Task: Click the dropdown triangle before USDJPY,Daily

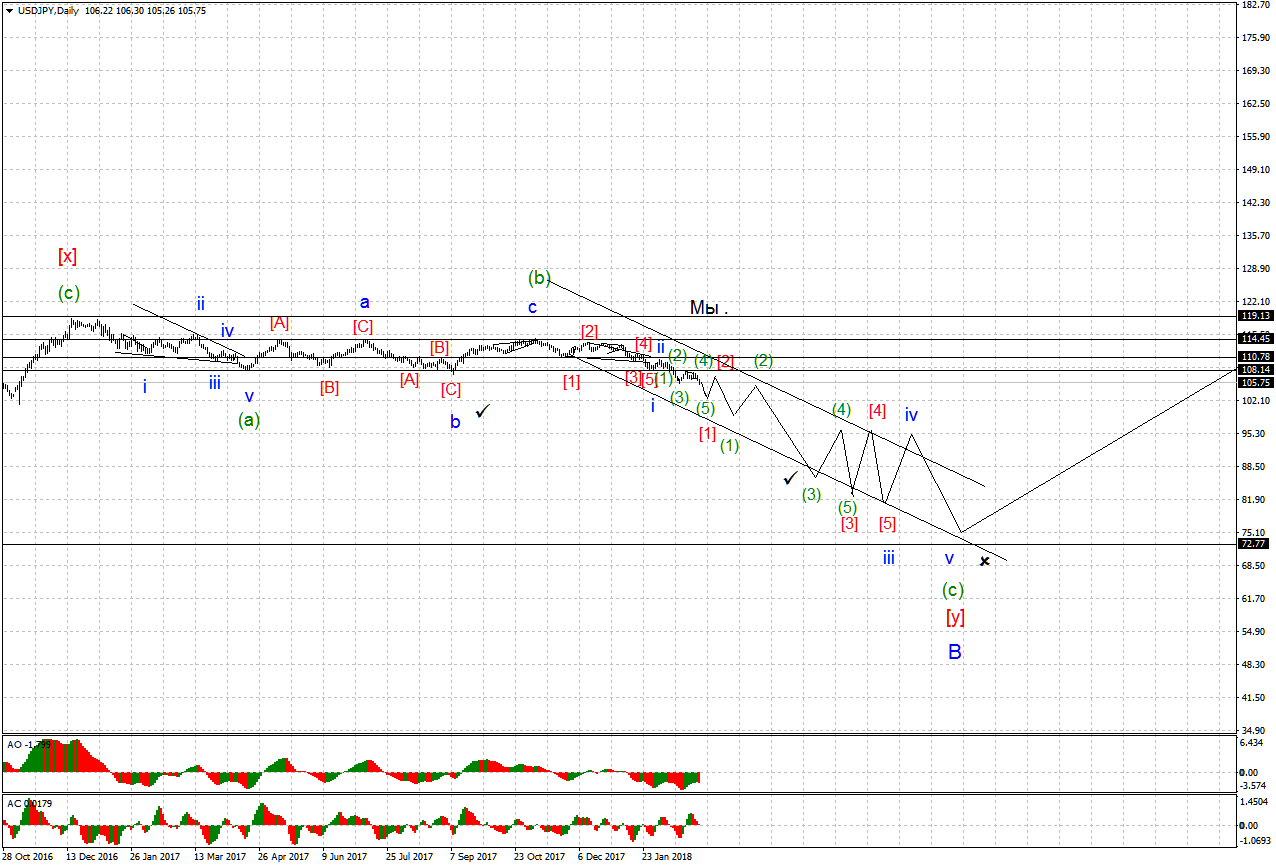Action: coord(9,9)
